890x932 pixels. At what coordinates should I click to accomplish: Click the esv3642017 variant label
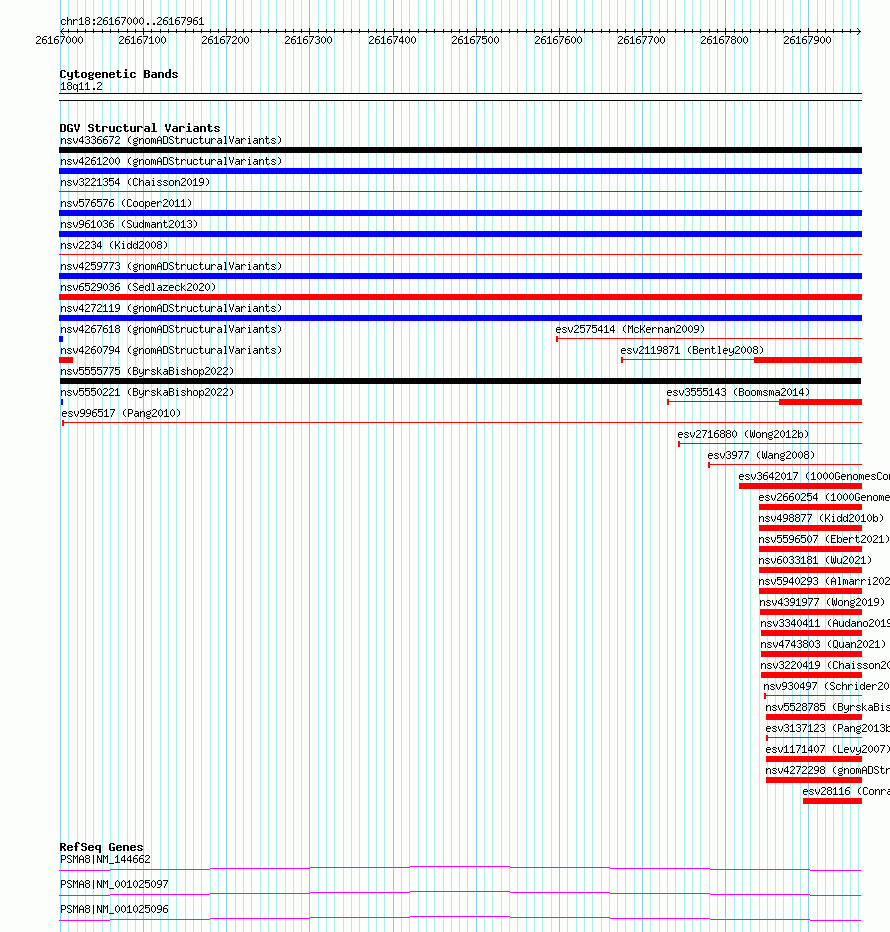pos(814,476)
